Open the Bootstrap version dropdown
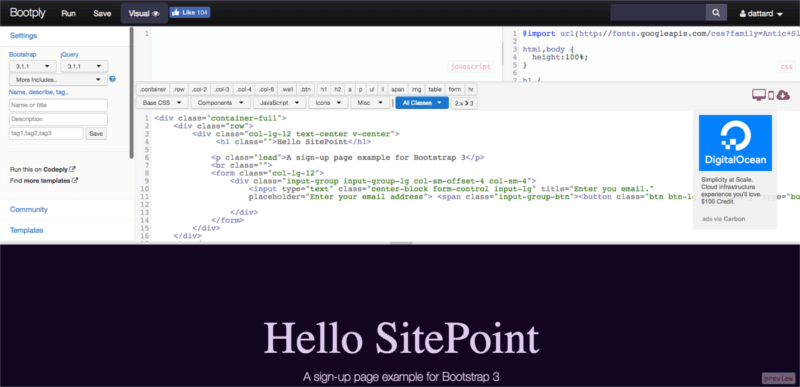Screen dimensions: 800x387 pyautogui.click(x=33, y=66)
